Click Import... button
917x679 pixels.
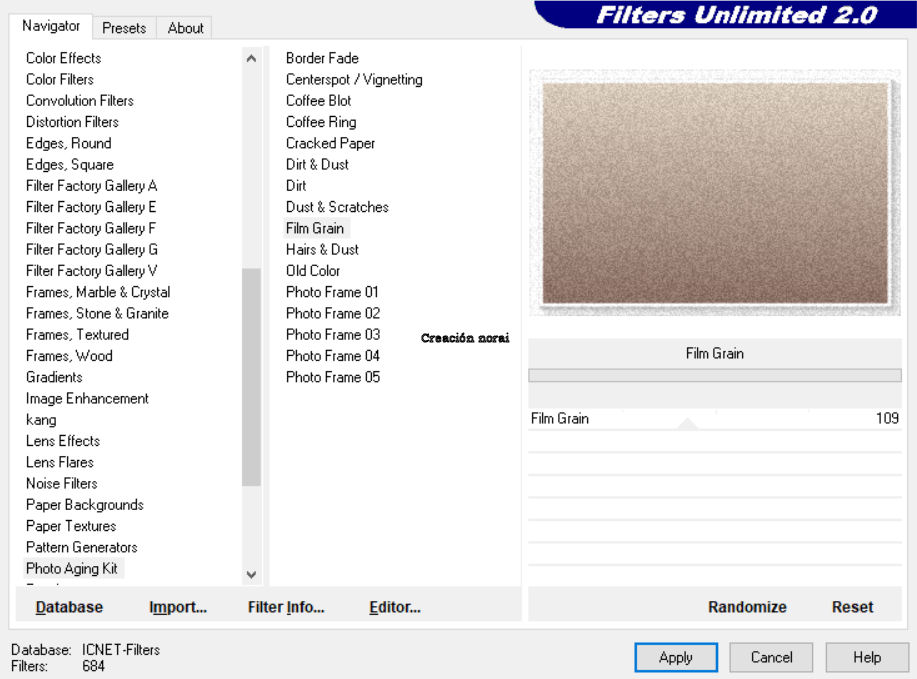[x=178, y=607]
